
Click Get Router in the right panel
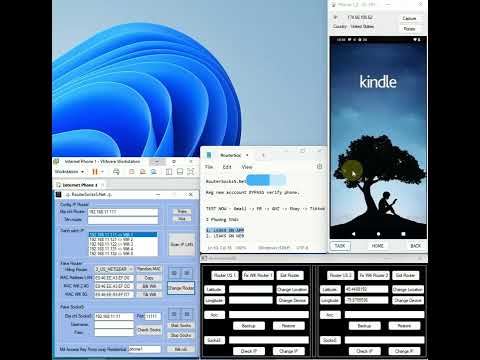405,275
